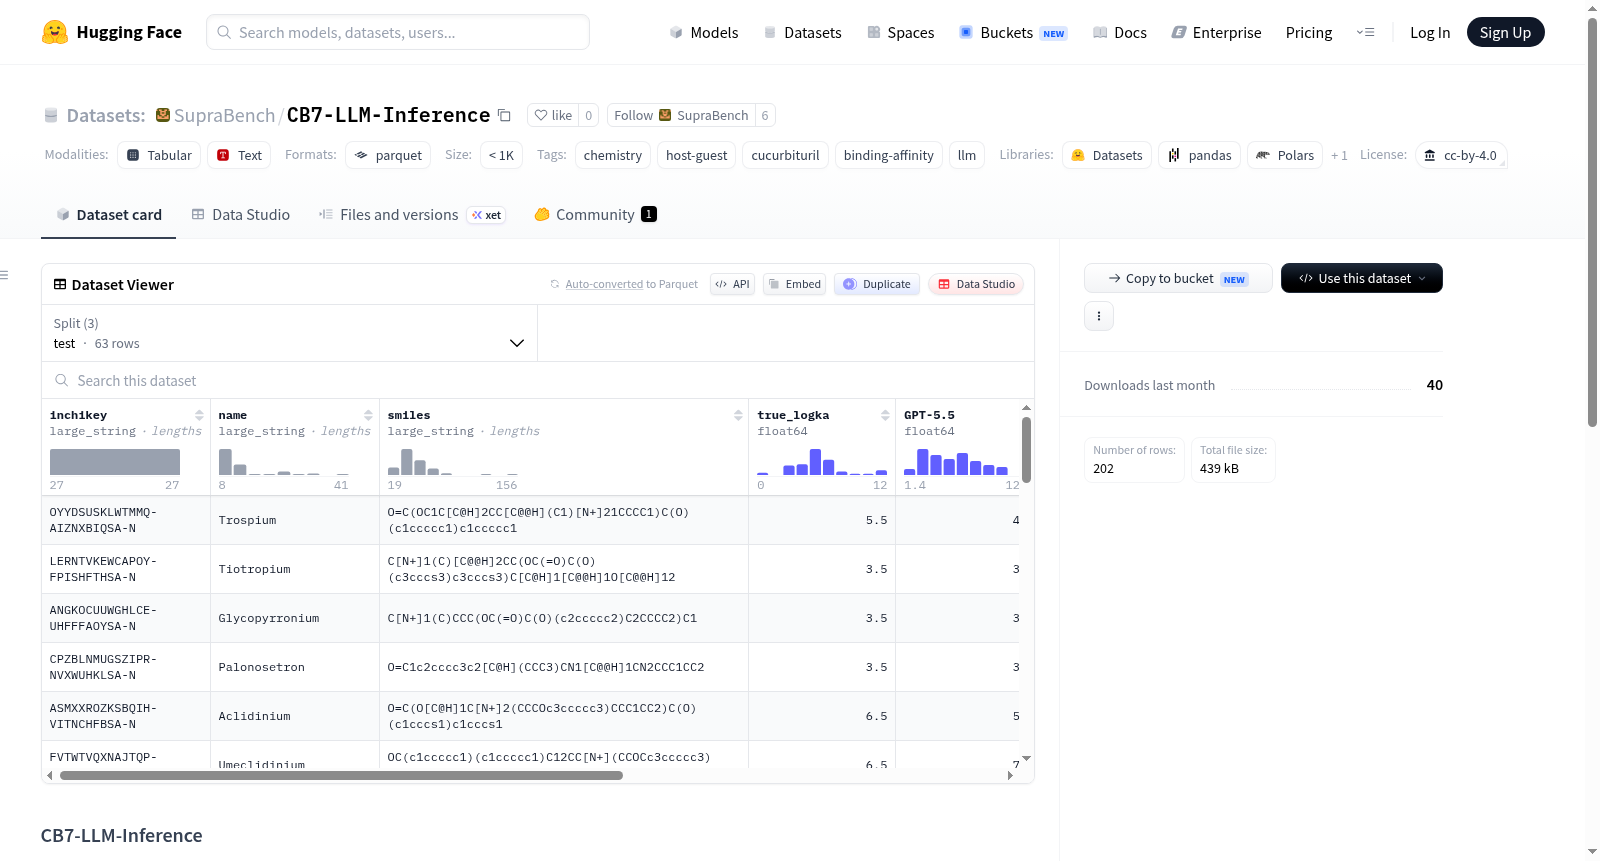This screenshot has height=861, width=1600.
Task: Click the Duplicate button
Action: click(x=877, y=284)
